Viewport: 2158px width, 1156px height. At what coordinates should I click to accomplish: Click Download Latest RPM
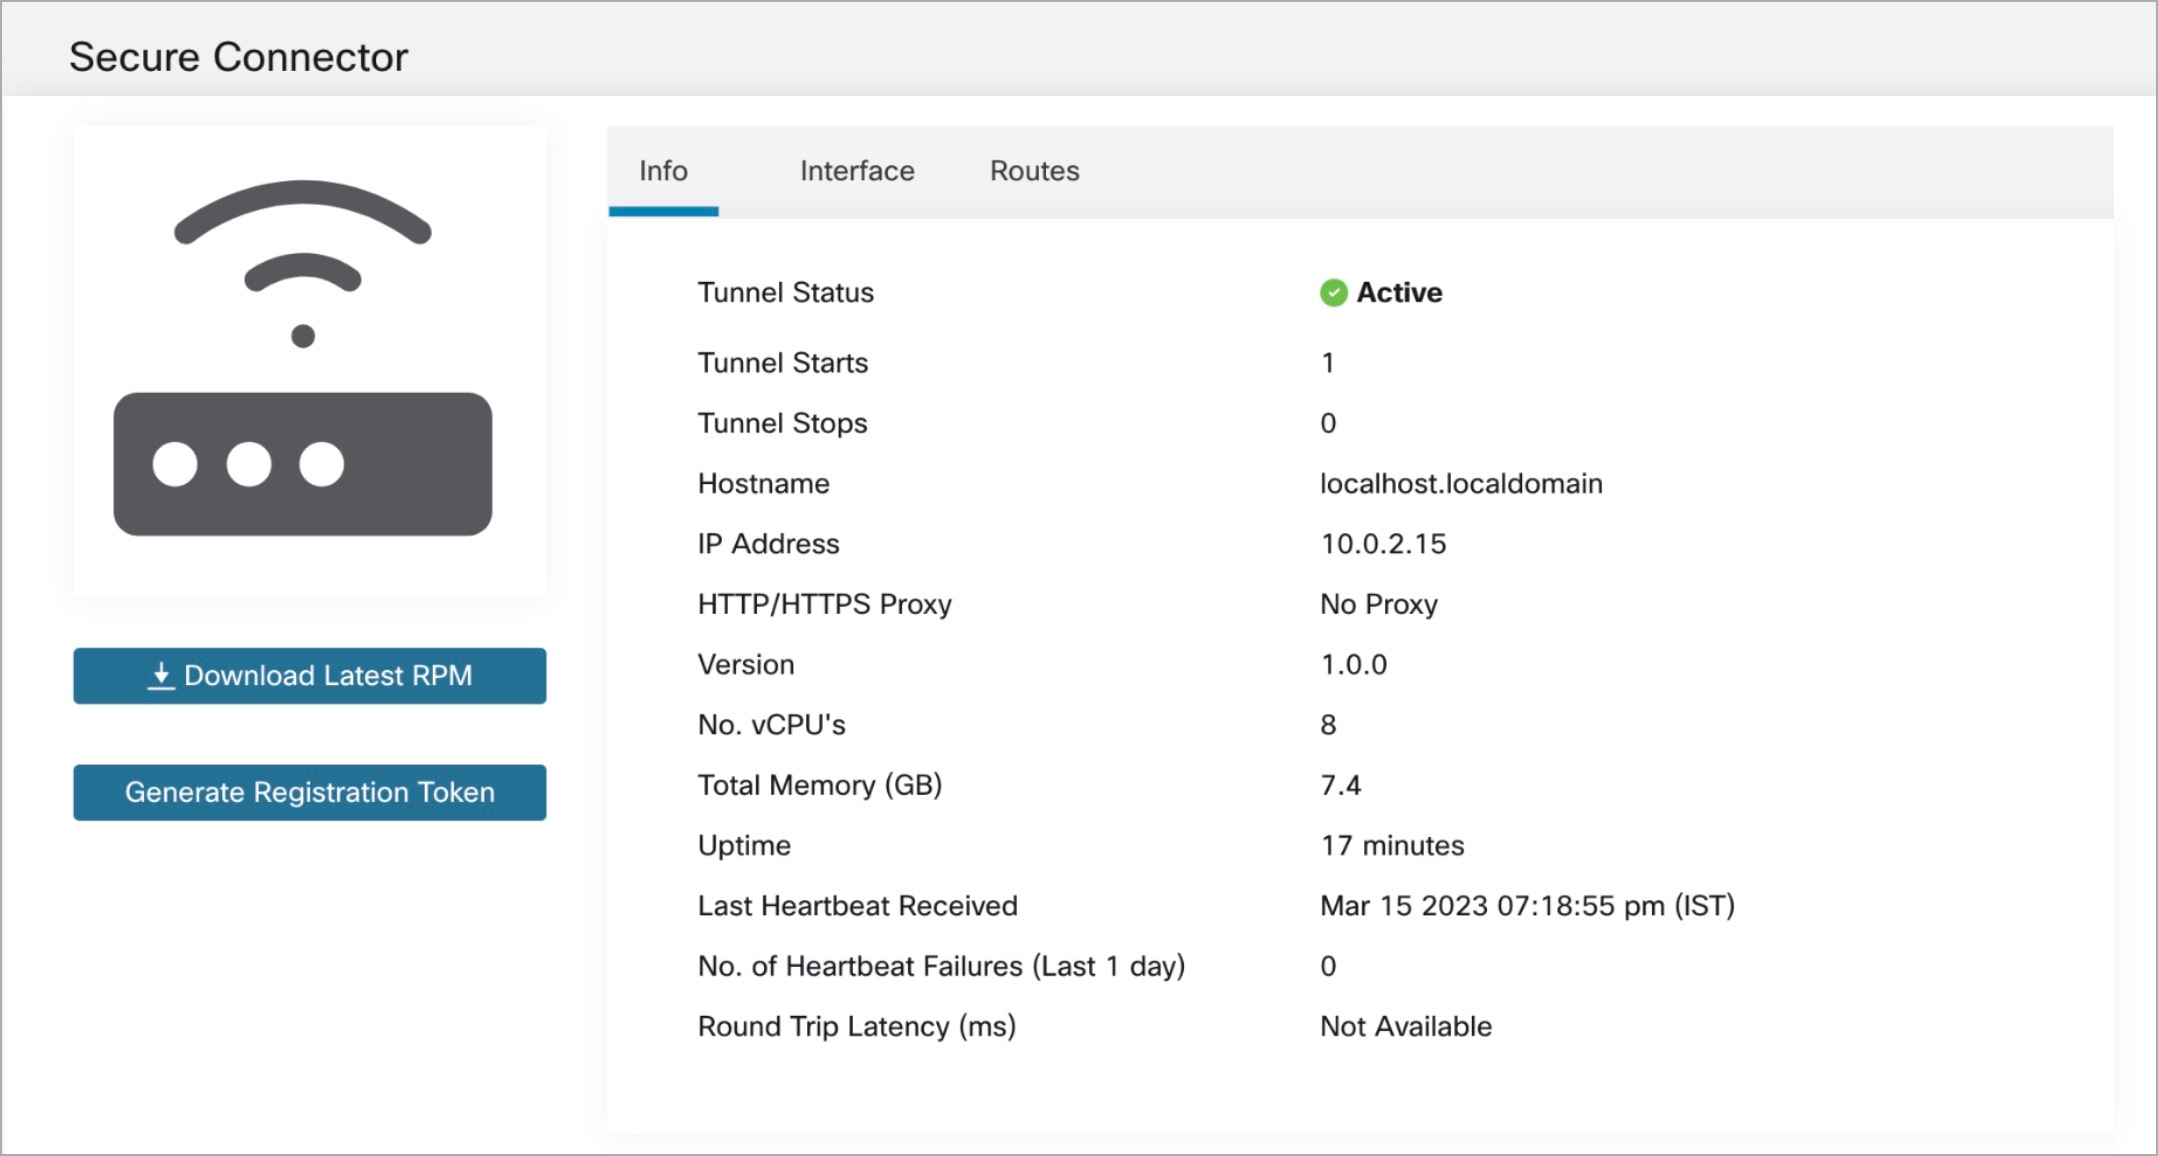click(x=309, y=676)
